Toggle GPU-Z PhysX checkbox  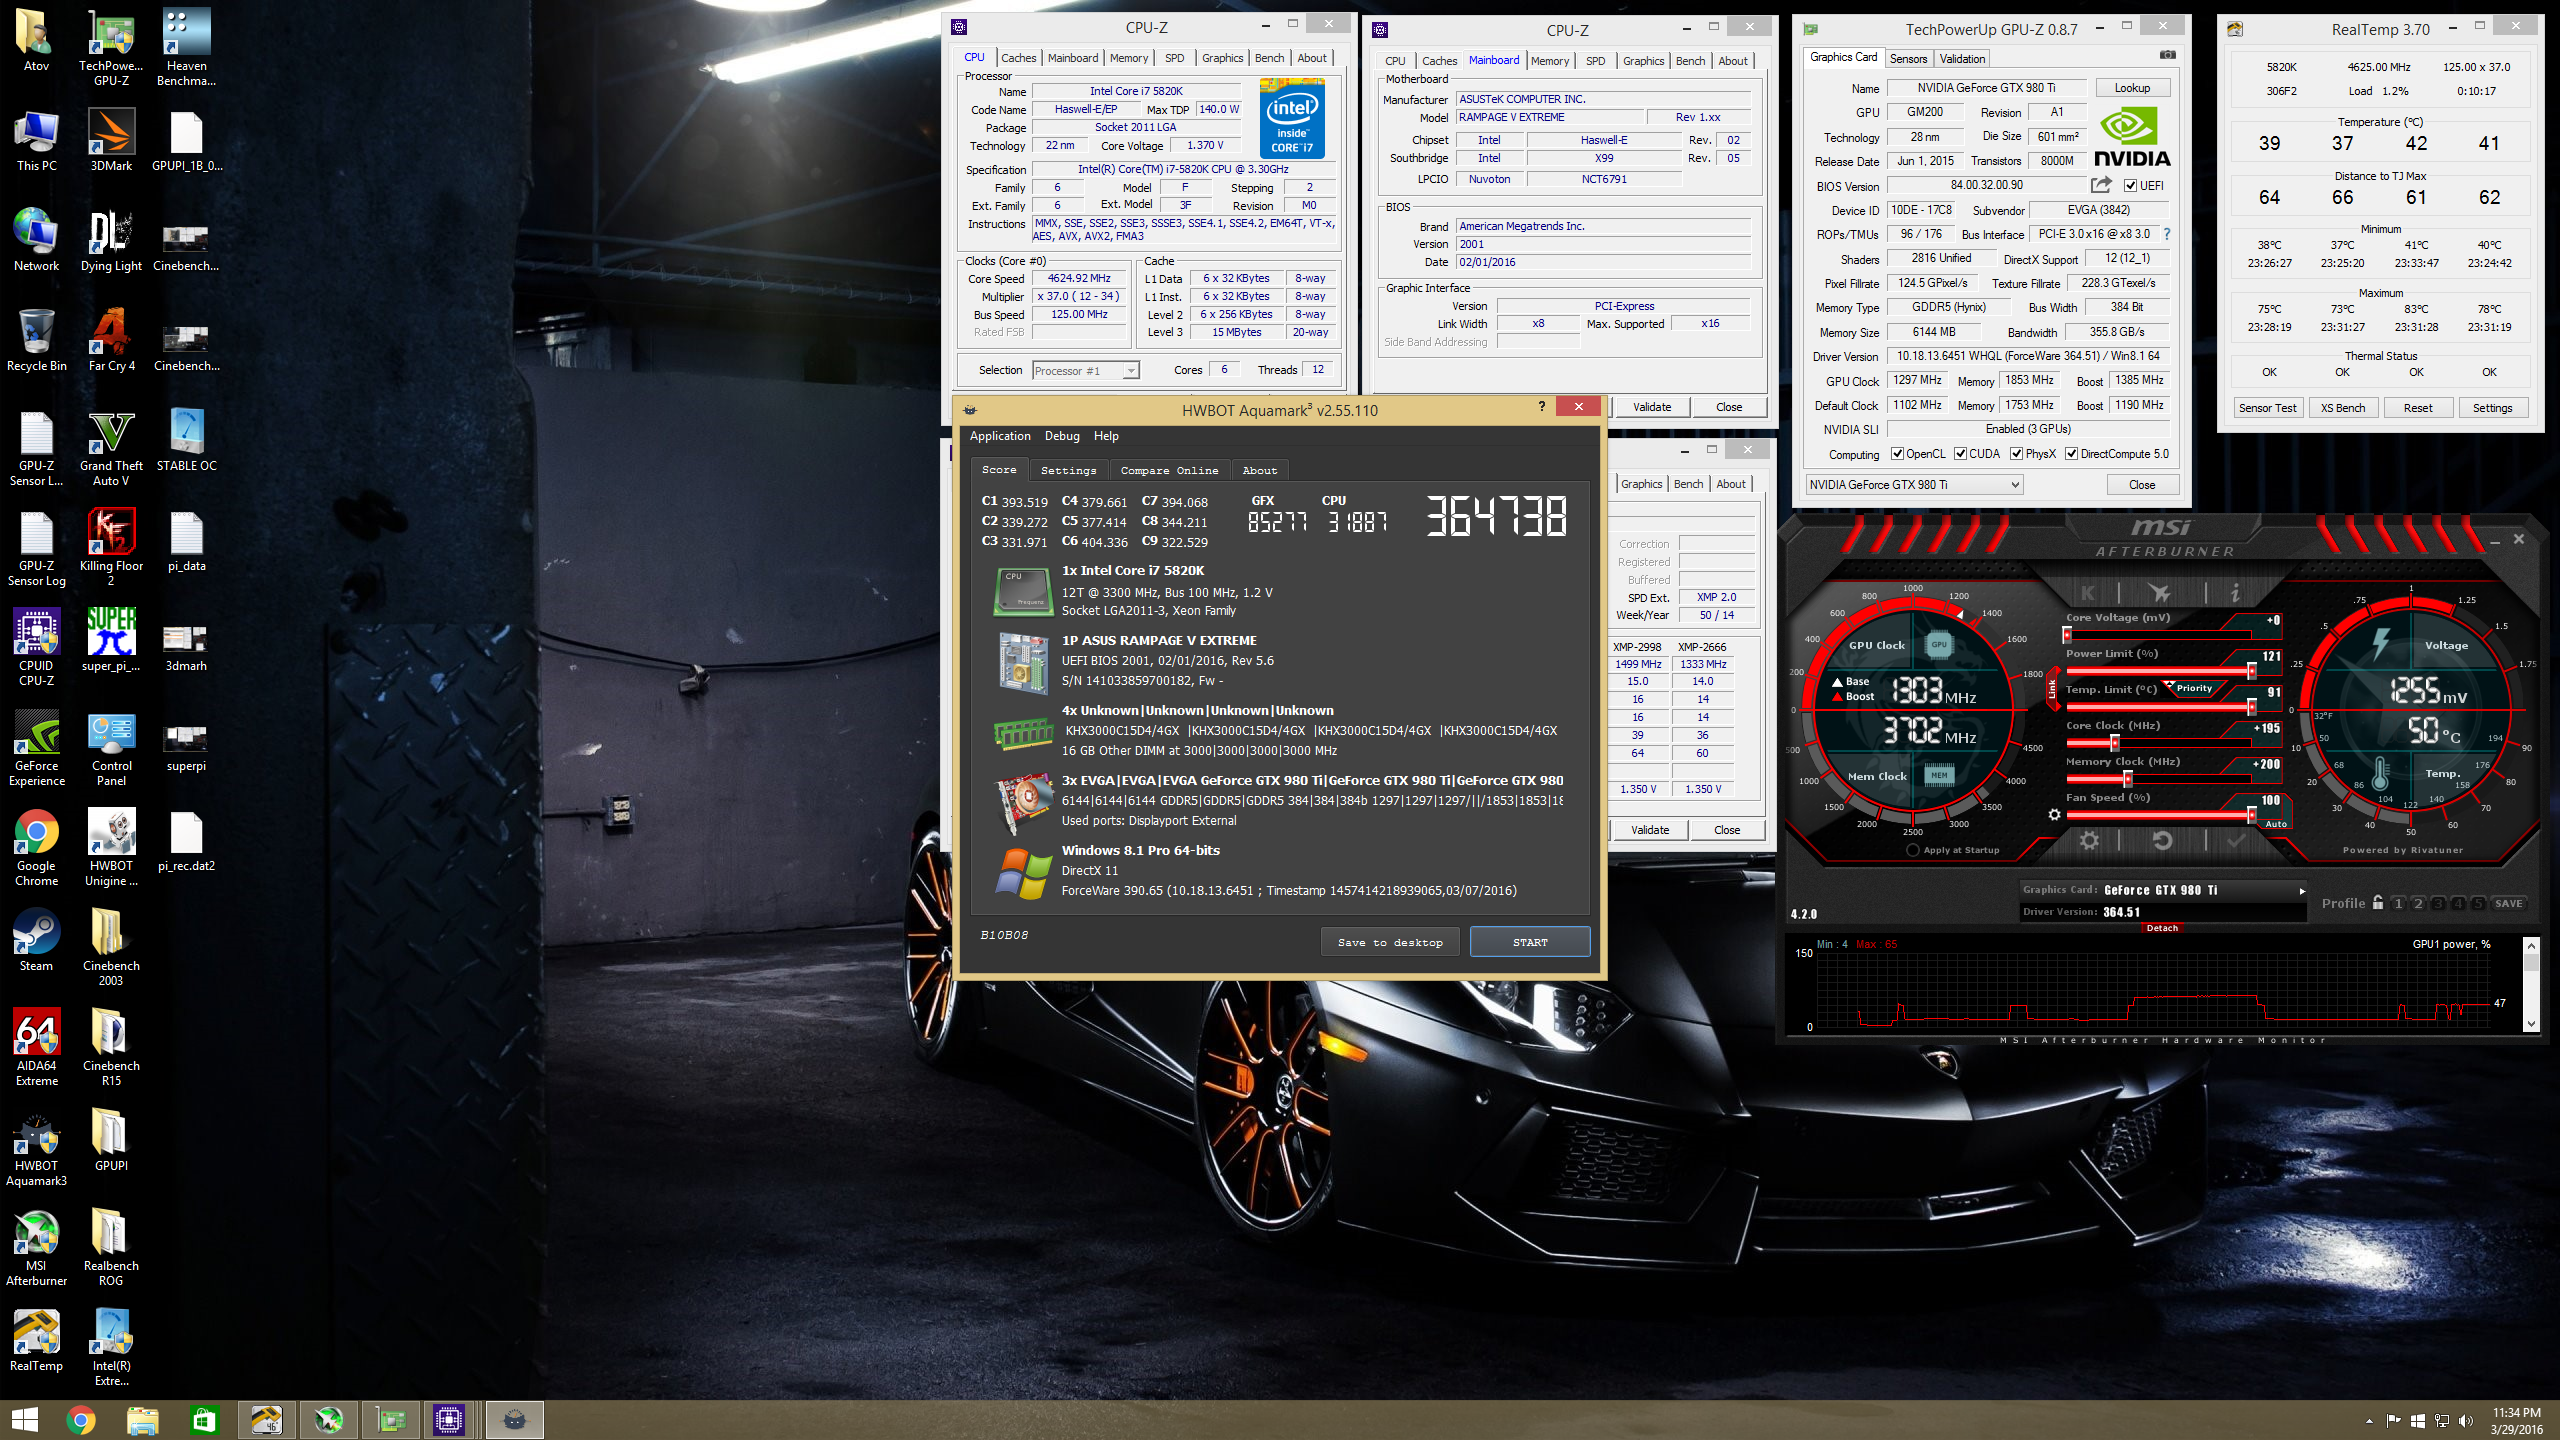[x=2017, y=454]
